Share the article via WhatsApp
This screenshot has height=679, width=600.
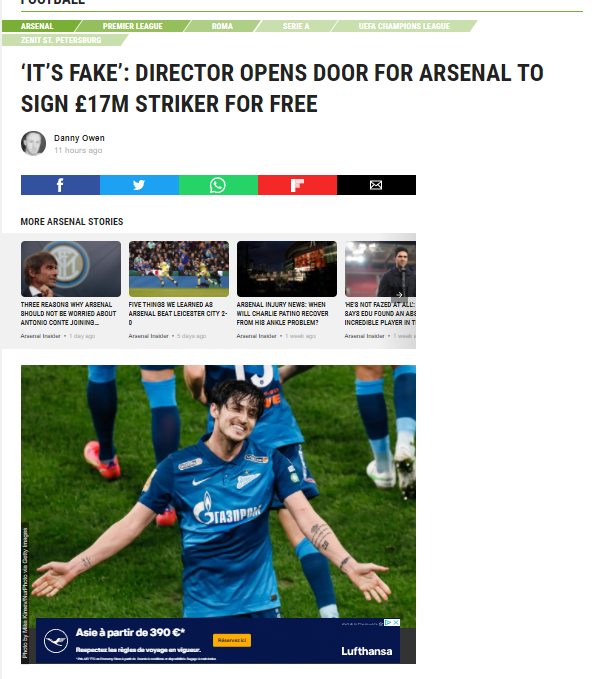pyautogui.click(x=218, y=185)
